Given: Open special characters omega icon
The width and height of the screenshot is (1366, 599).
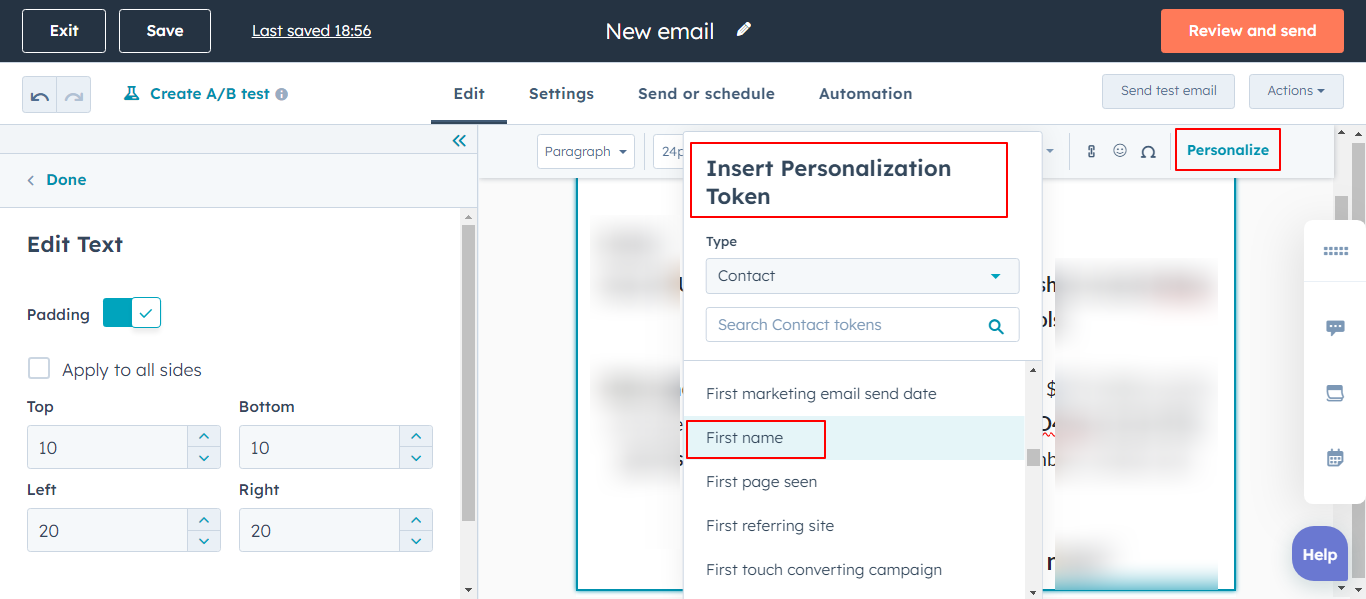Looking at the screenshot, I should click(1148, 152).
